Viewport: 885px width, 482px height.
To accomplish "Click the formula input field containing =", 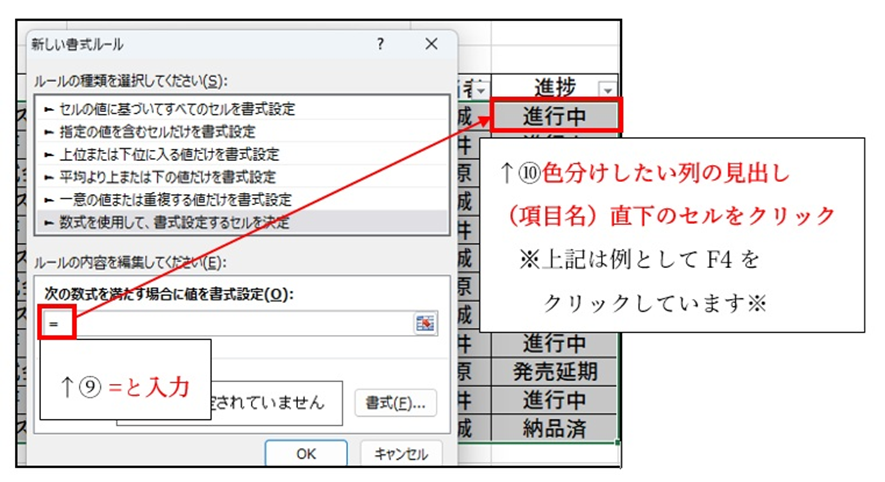I will click(x=230, y=323).
